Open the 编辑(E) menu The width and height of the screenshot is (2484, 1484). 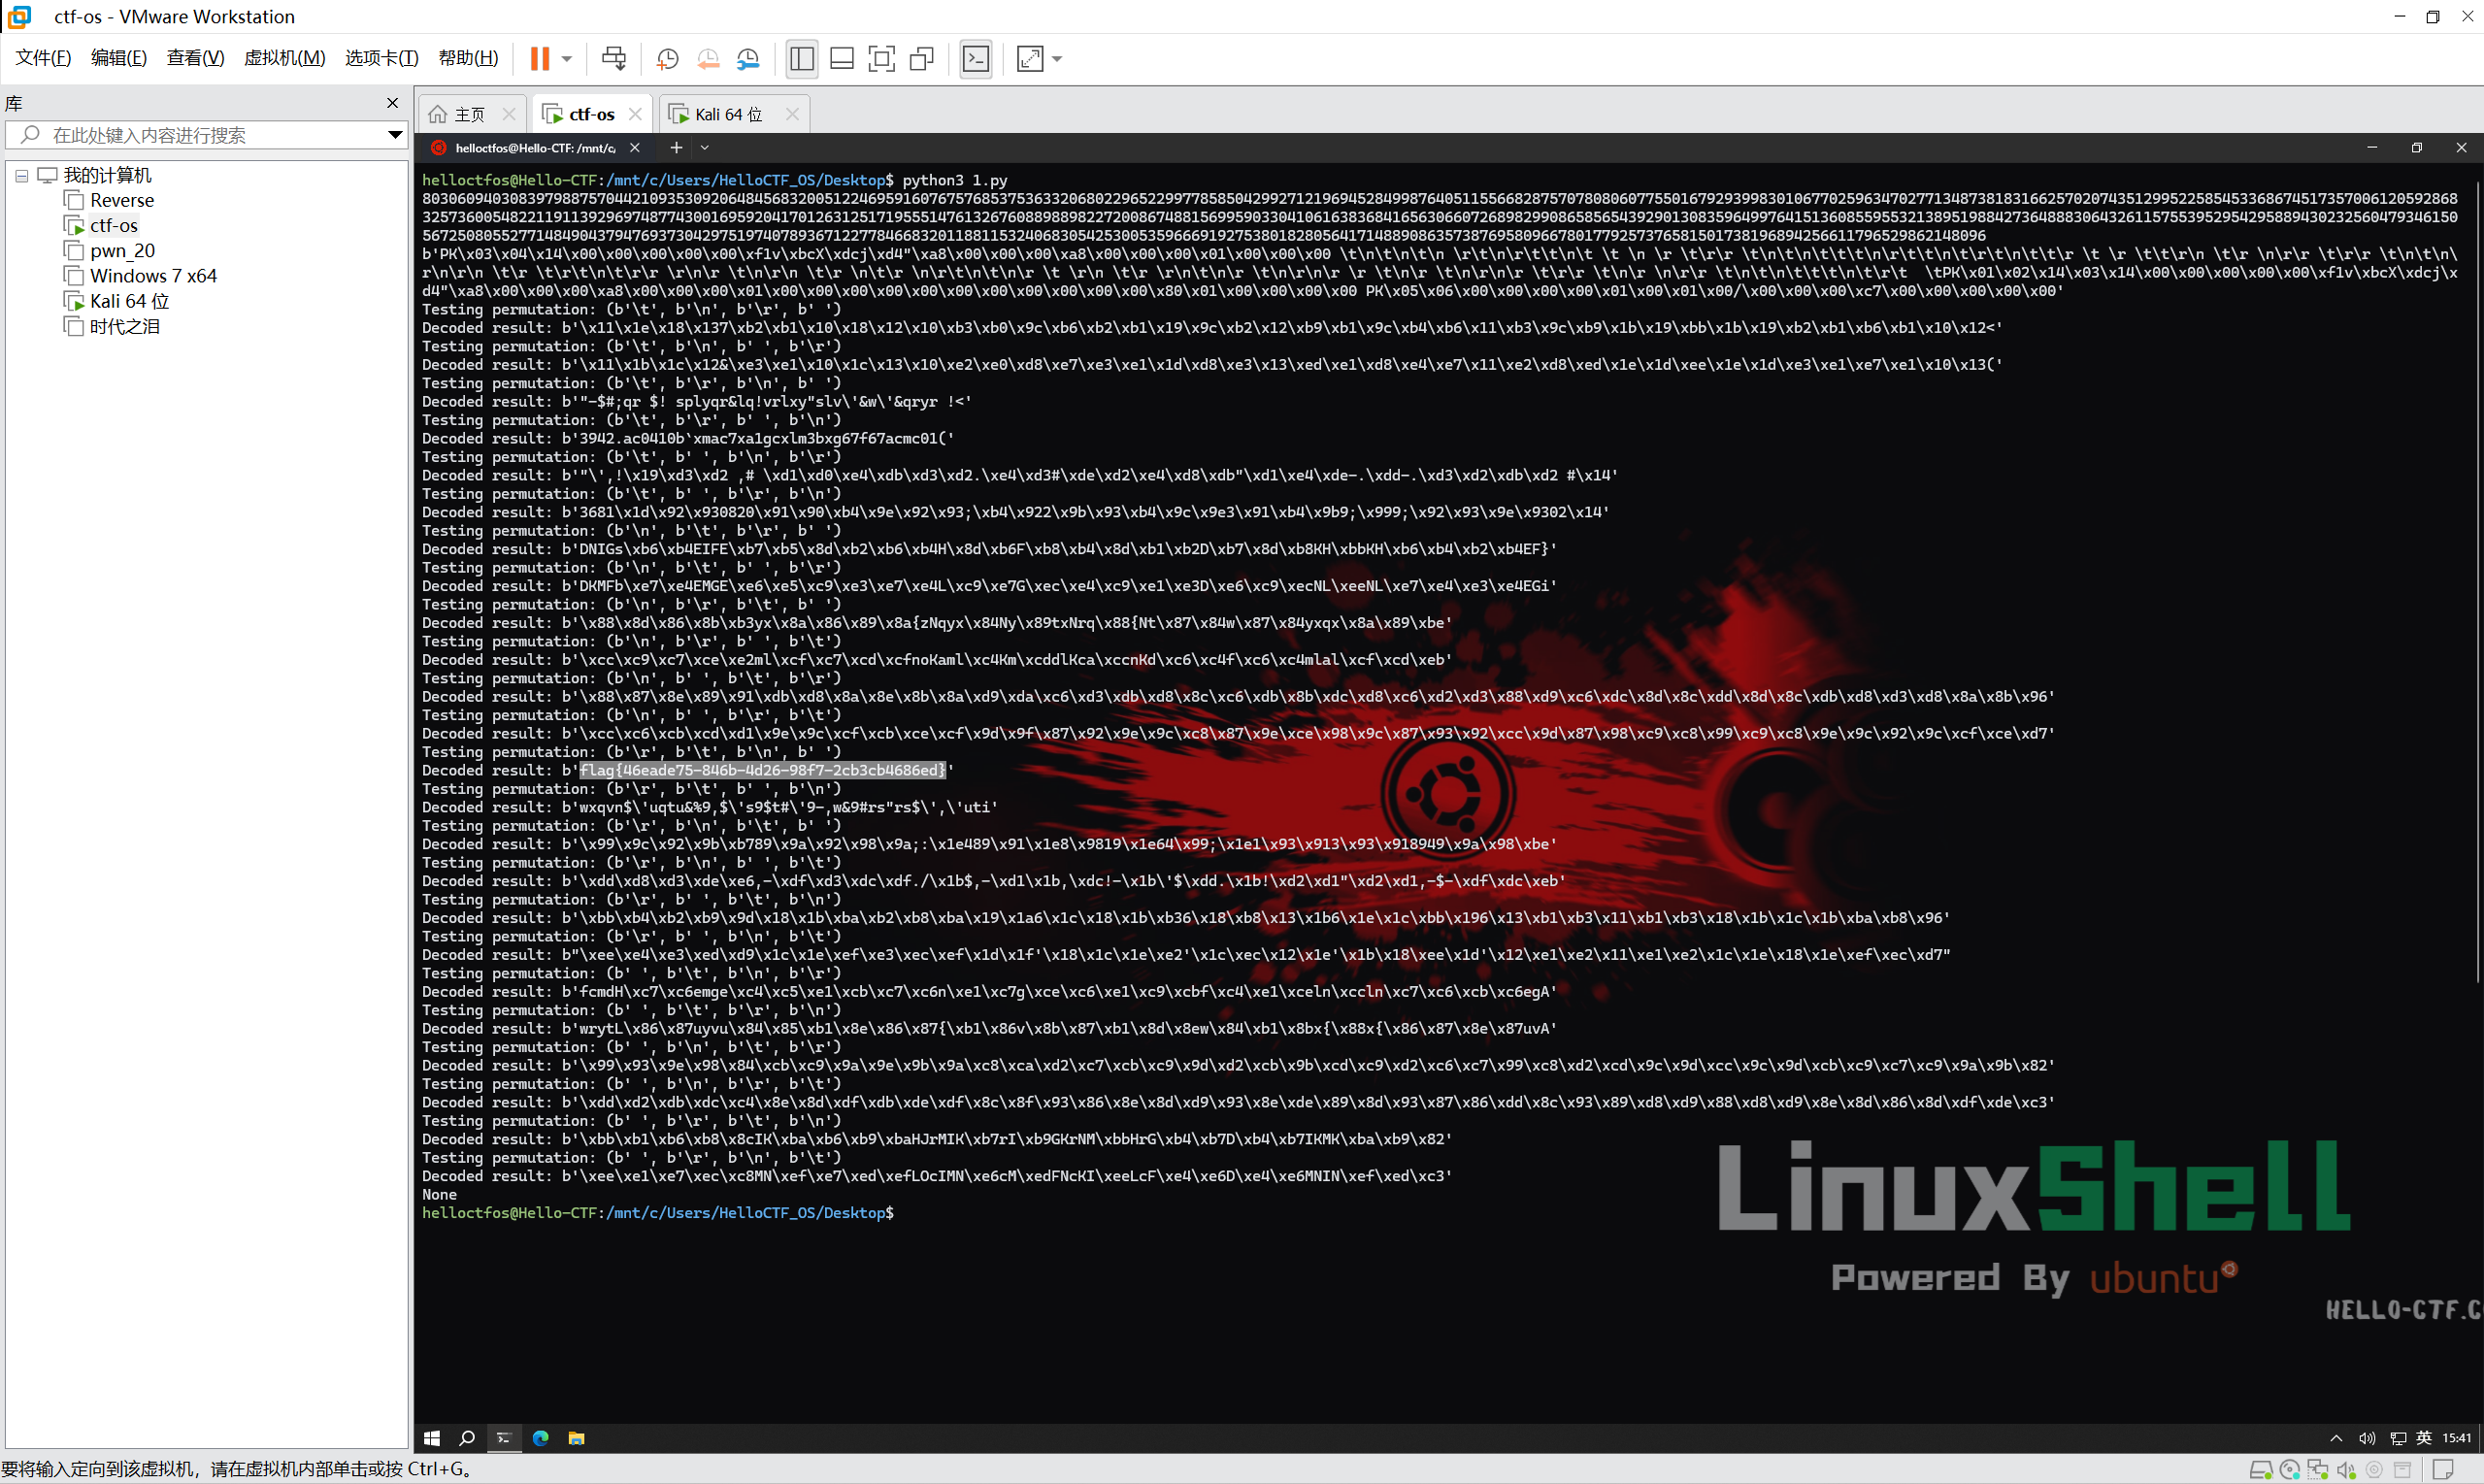(x=118, y=58)
